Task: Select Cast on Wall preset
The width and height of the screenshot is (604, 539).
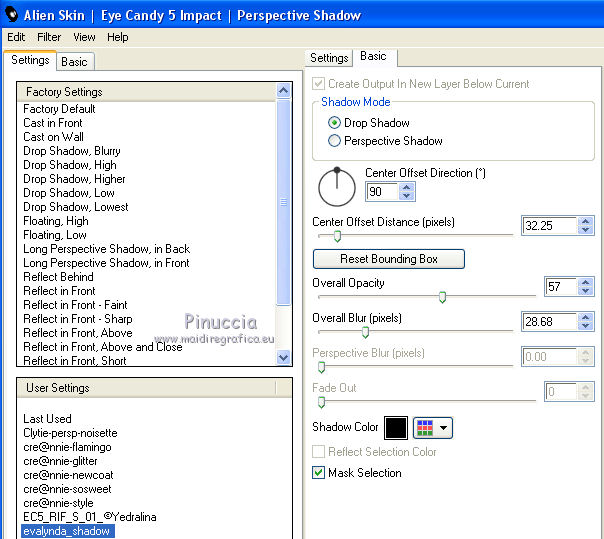Action: tap(53, 137)
